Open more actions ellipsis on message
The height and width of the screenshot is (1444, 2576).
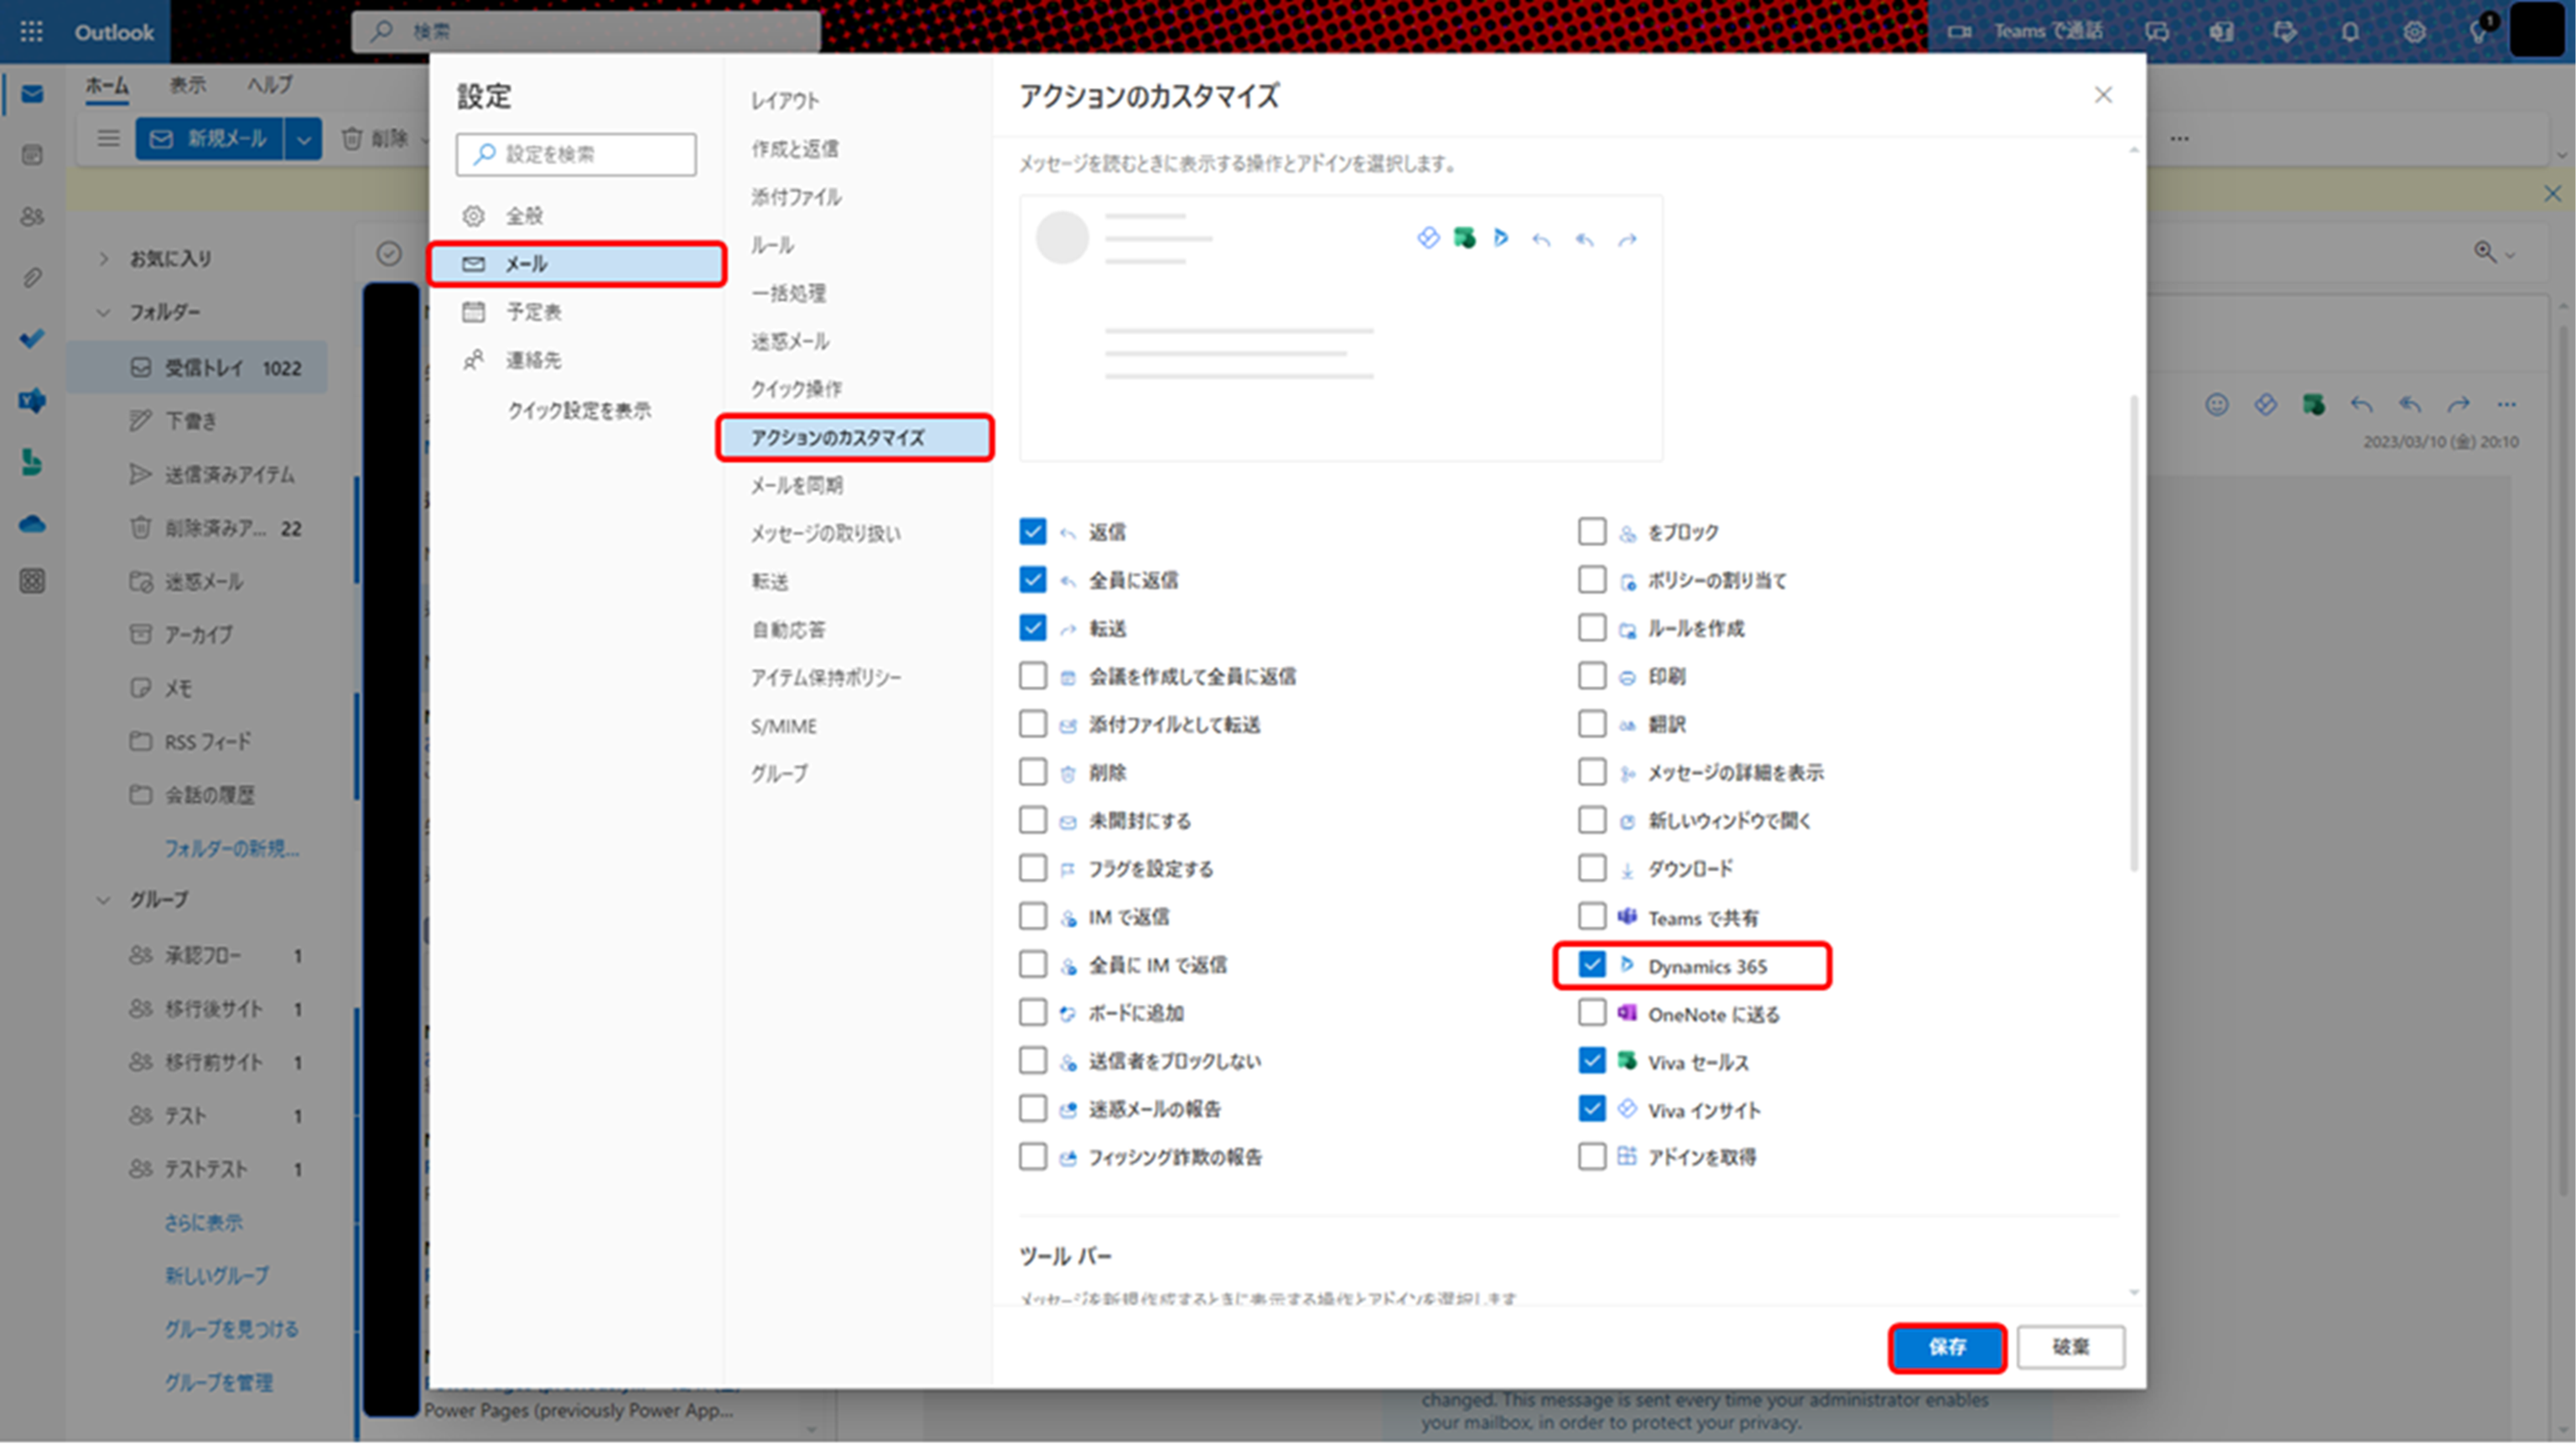(2506, 405)
